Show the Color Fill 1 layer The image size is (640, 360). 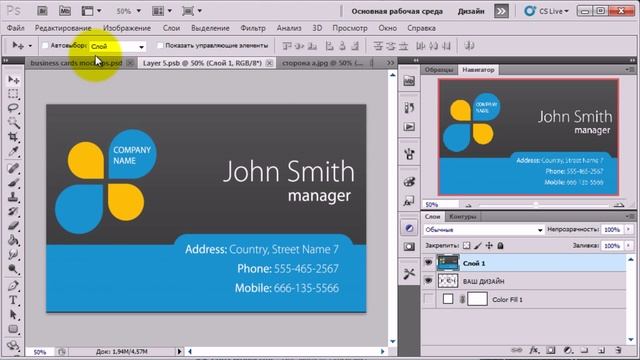pos(428,299)
